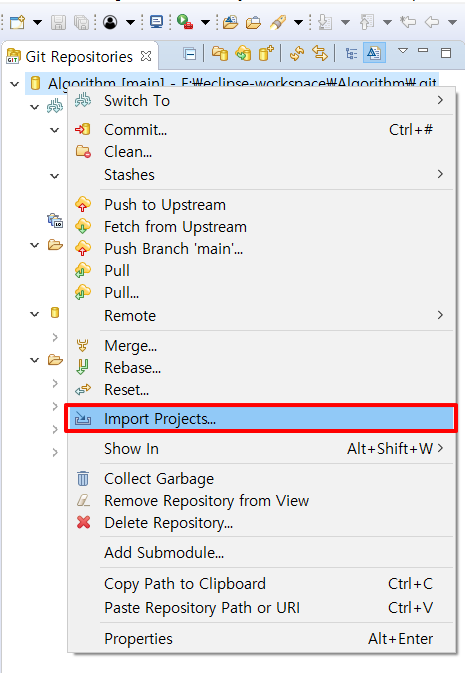
Task: Select Delete Repository...
Action: point(261,523)
